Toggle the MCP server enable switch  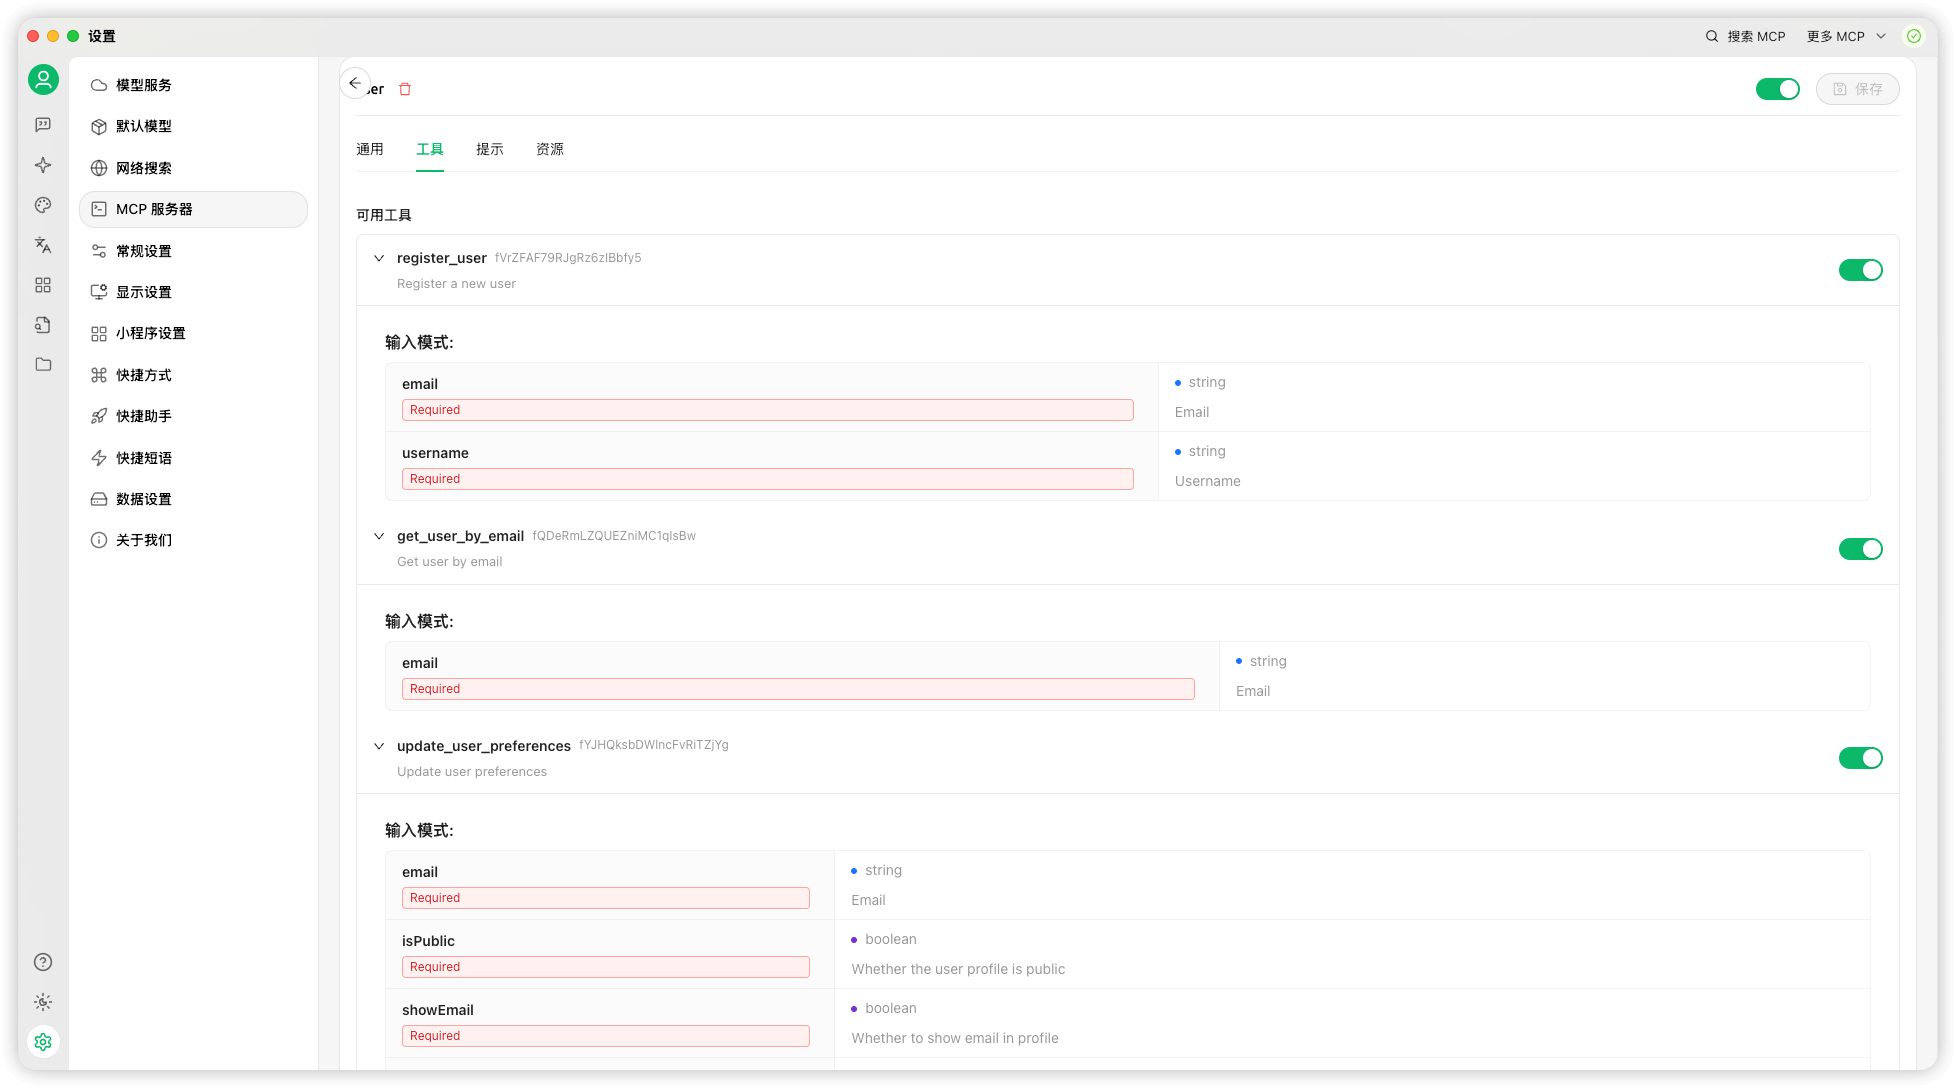pos(1778,89)
